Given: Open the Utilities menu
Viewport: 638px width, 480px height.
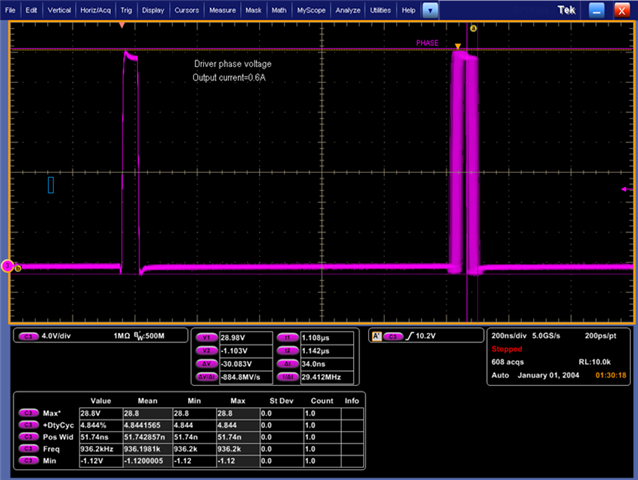Looking at the screenshot, I should pyautogui.click(x=380, y=10).
